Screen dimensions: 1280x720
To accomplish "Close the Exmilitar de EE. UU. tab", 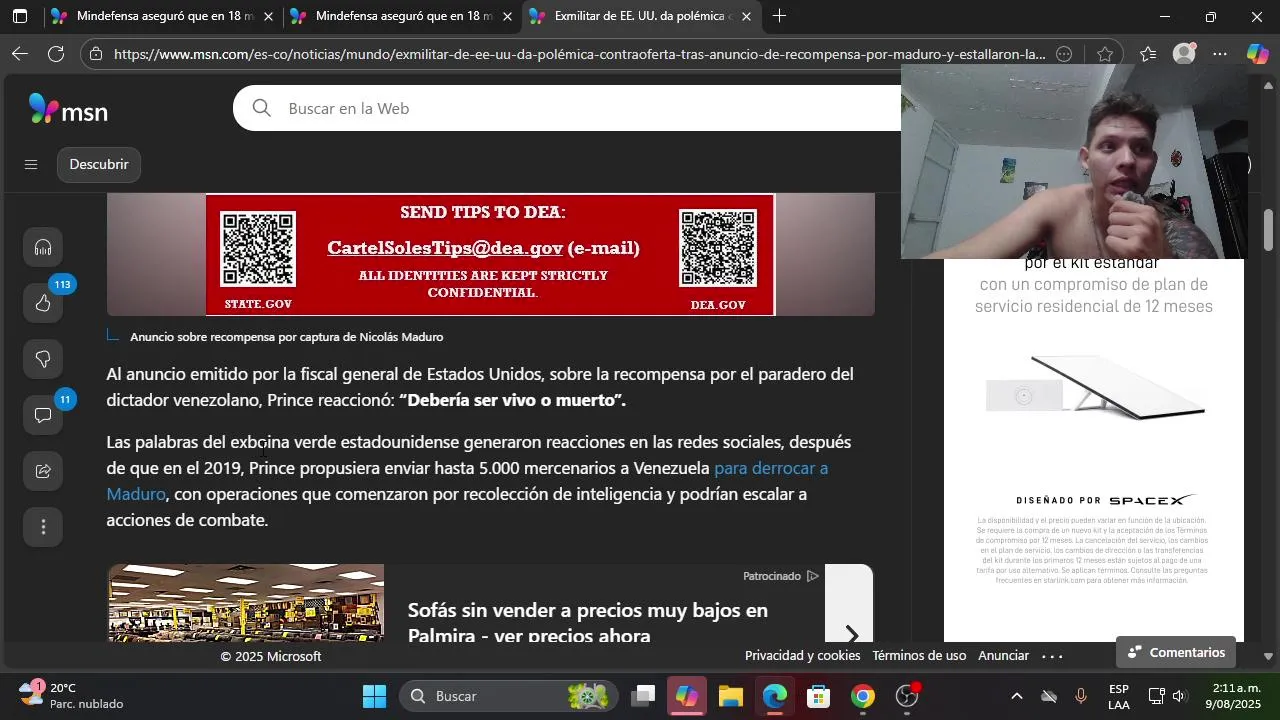I will [x=746, y=17].
